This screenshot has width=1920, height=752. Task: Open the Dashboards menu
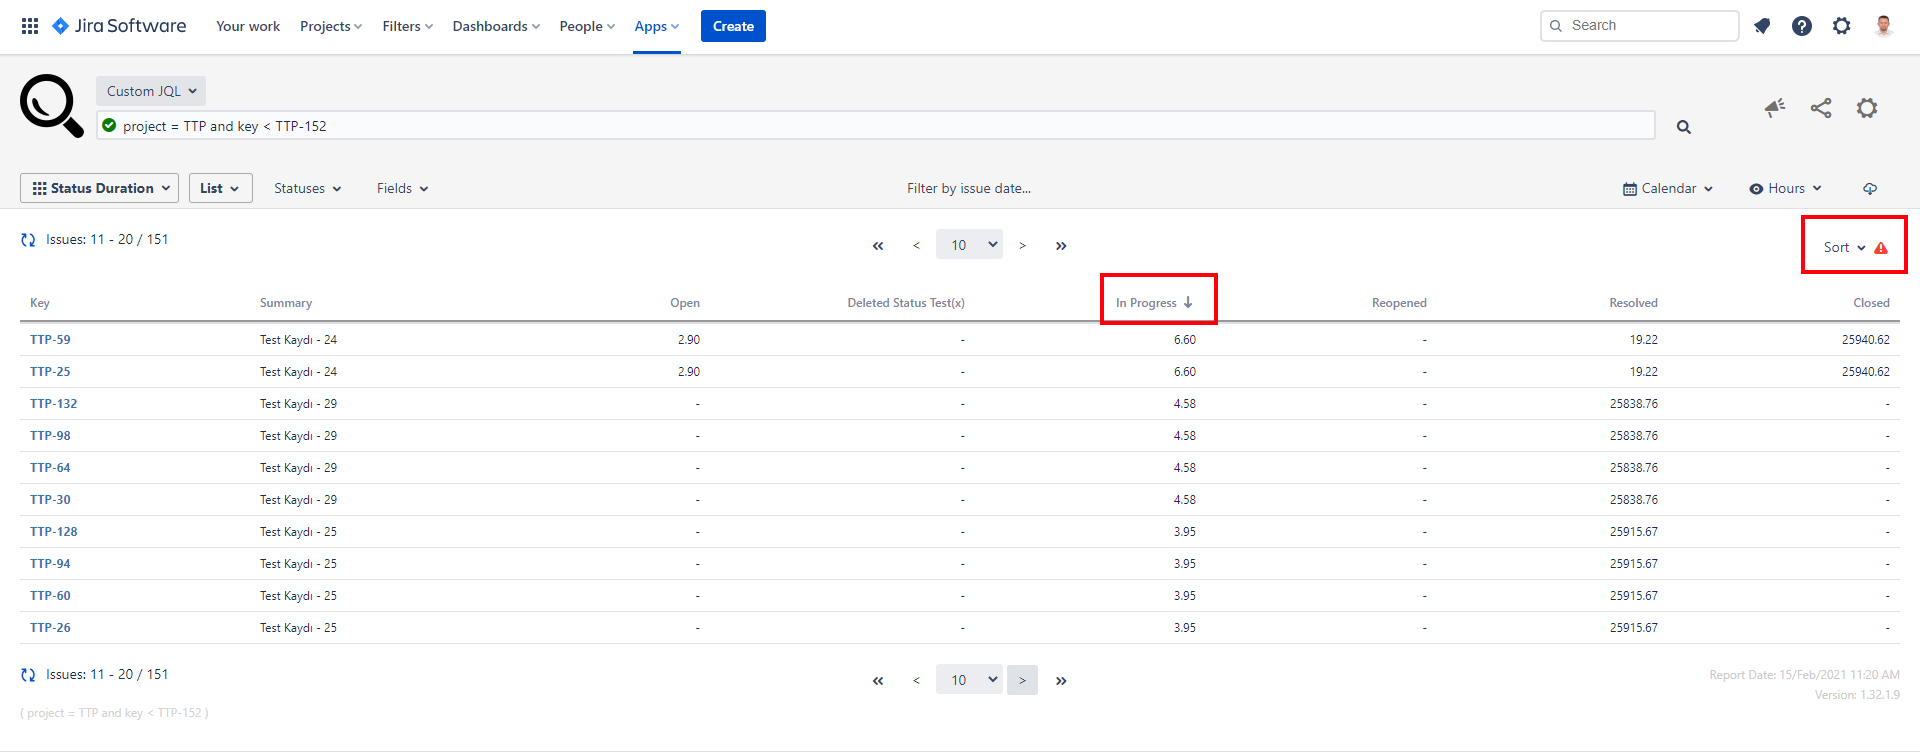496,26
